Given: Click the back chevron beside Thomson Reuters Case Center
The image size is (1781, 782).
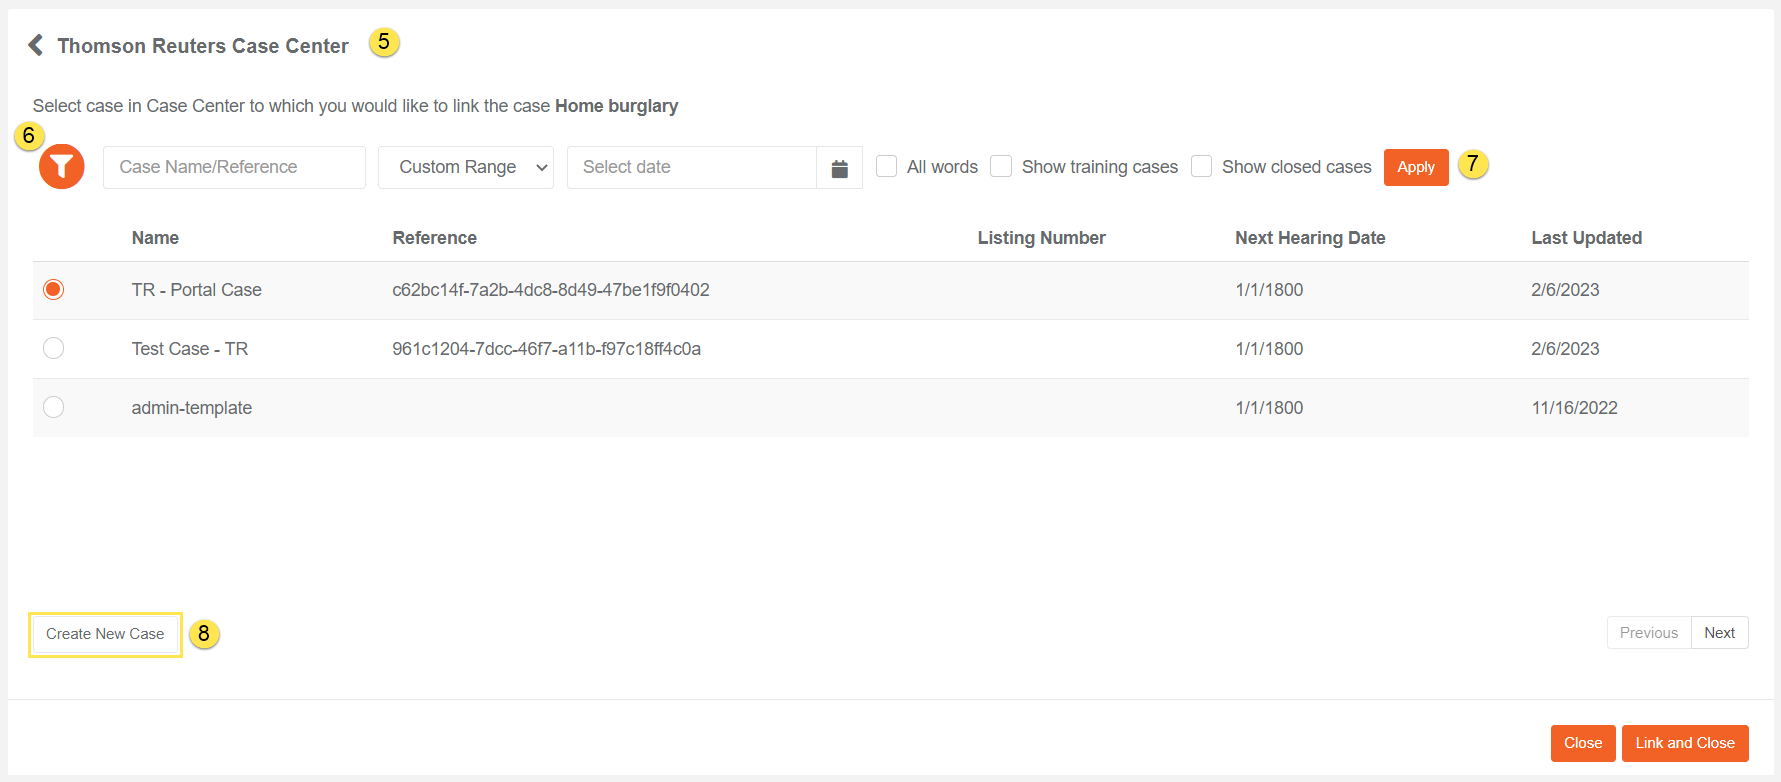Looking at the screenshot, I should pos(35,45).
